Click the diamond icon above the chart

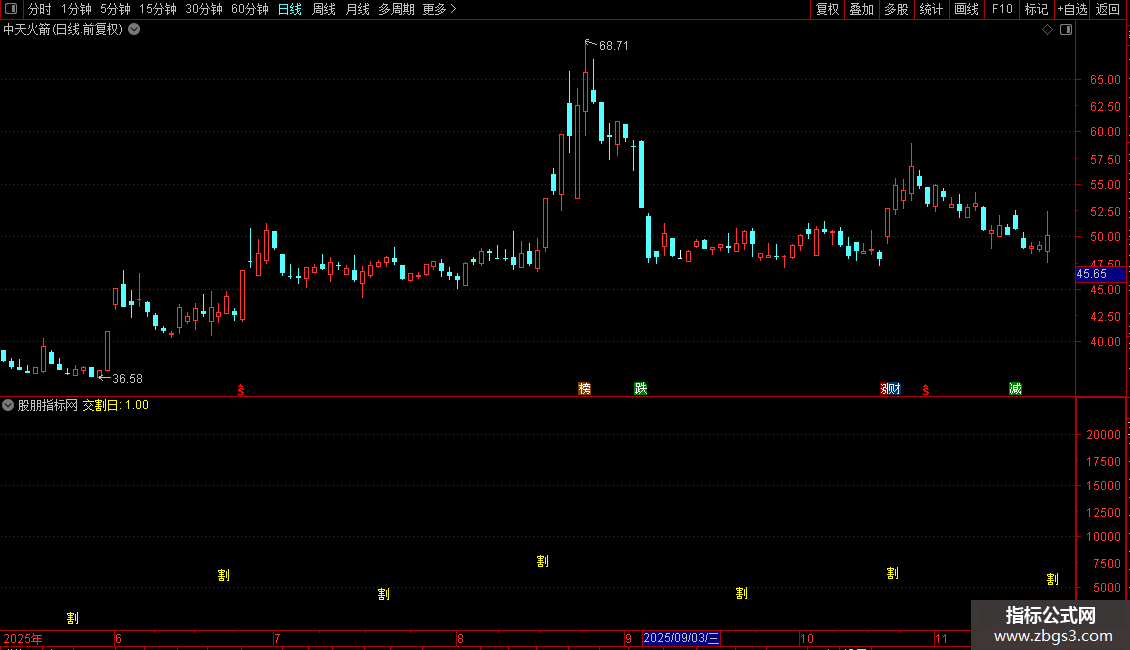1048,30
